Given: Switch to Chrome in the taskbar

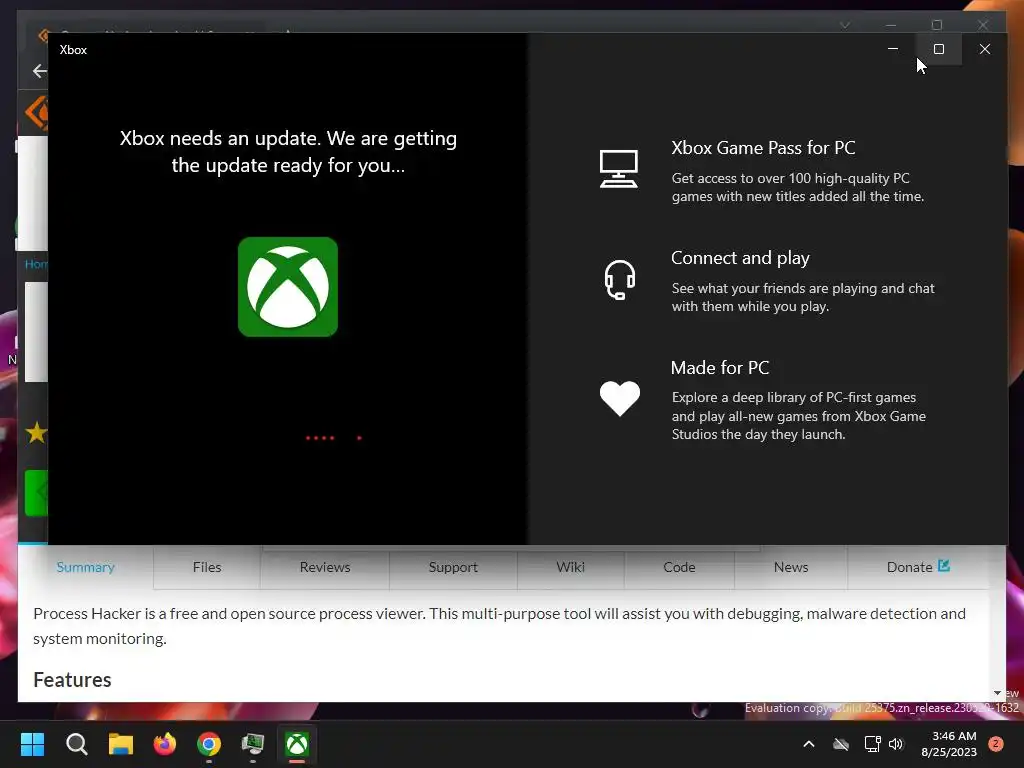Looking at the screenshot, I should [x=209, y=744].
